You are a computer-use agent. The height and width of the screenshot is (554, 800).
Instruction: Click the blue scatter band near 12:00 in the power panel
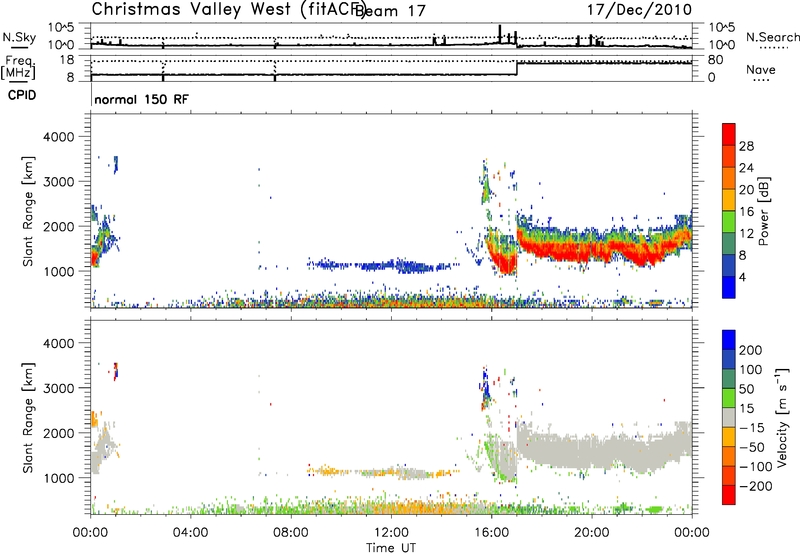[x=391, y=265]
